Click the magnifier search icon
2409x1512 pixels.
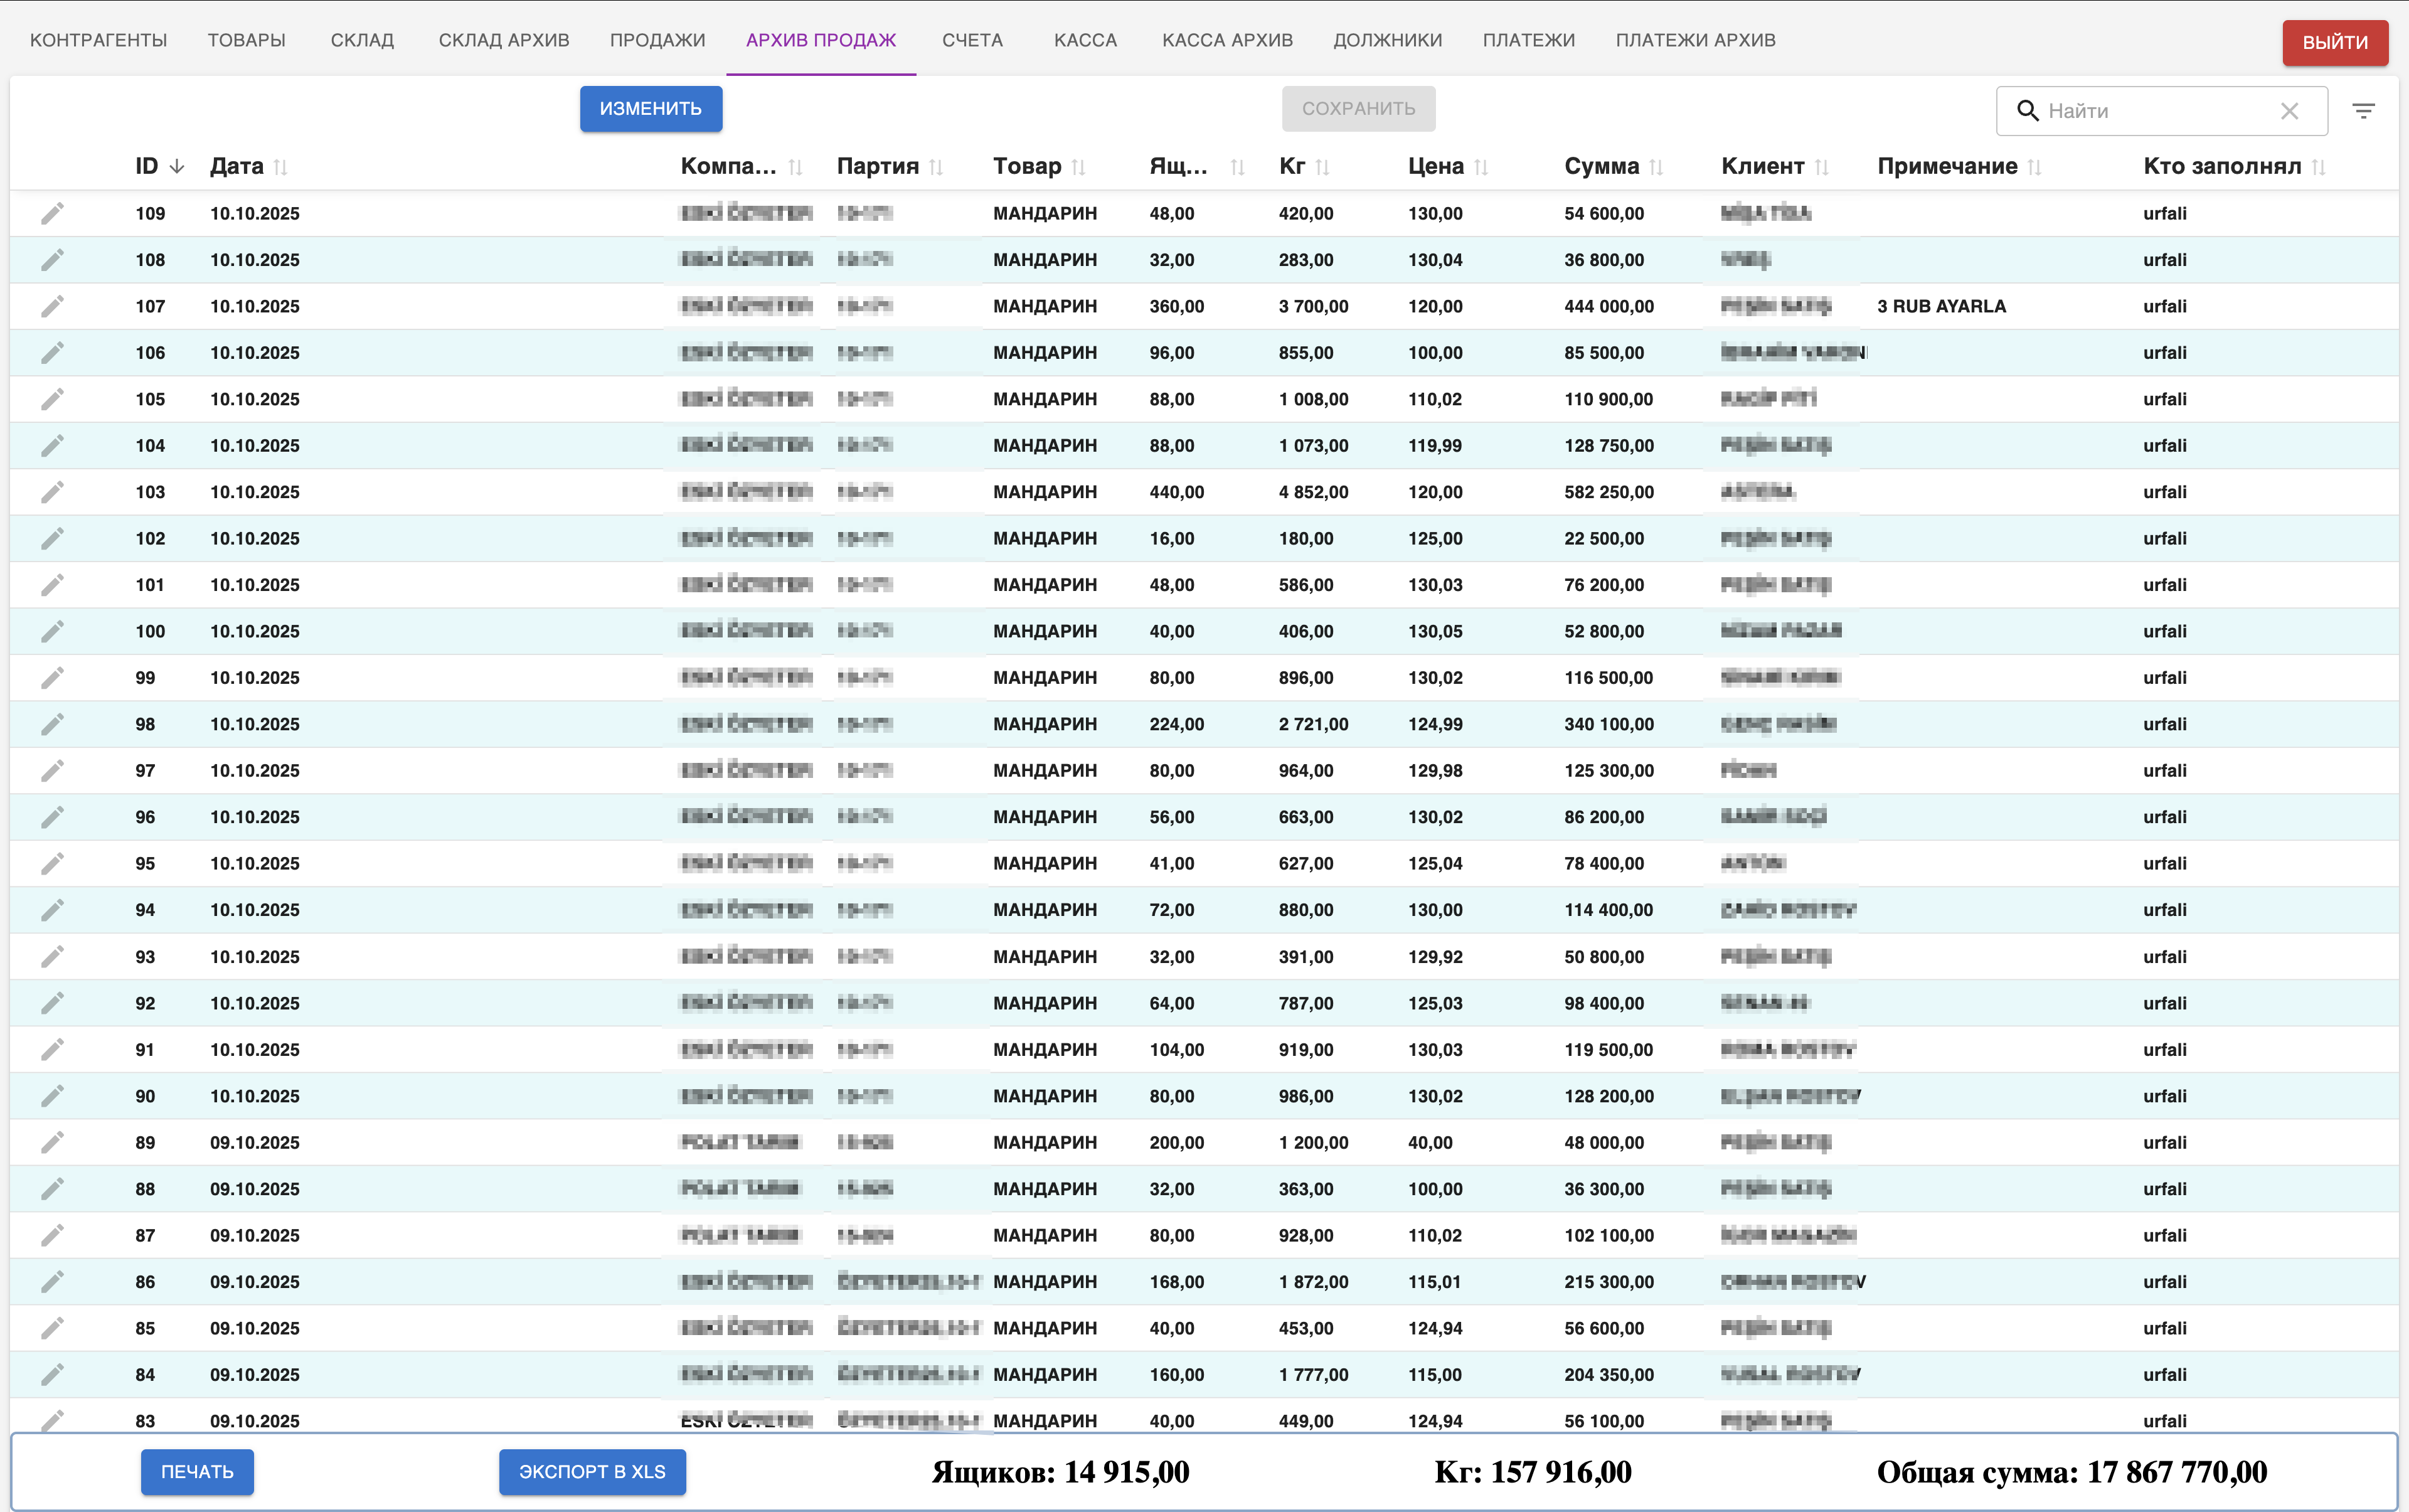tap(2027, 111)
